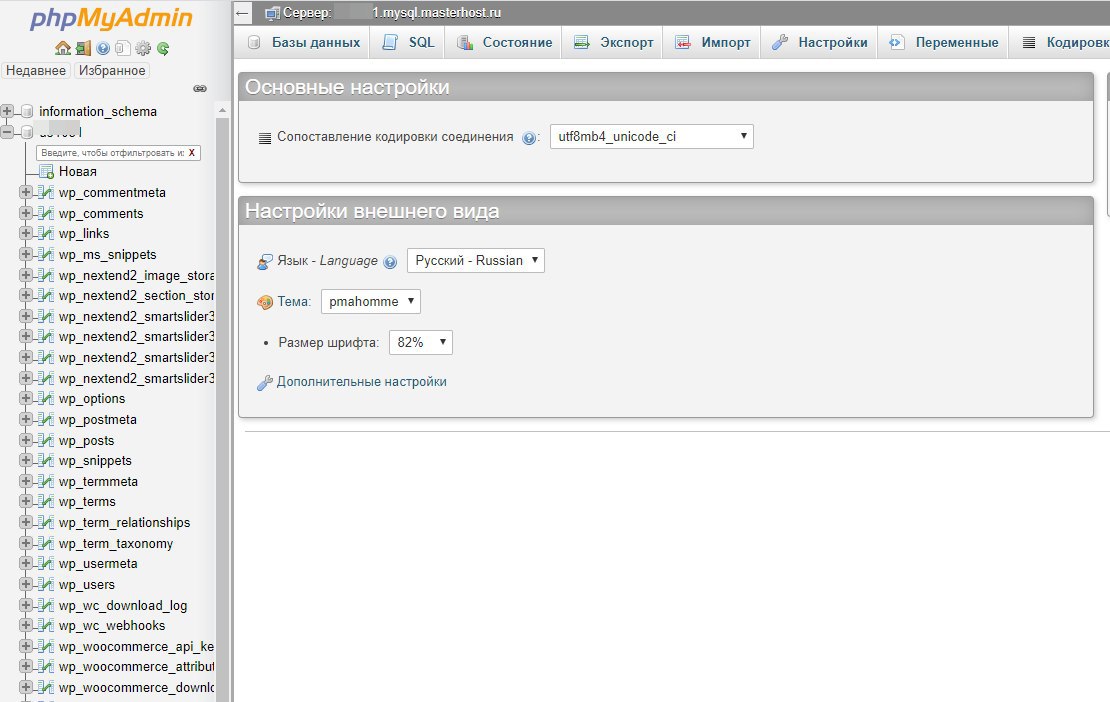Click the wp_postmeta table icon
This screenshot has height=702, width=1110.
point(46,420)
